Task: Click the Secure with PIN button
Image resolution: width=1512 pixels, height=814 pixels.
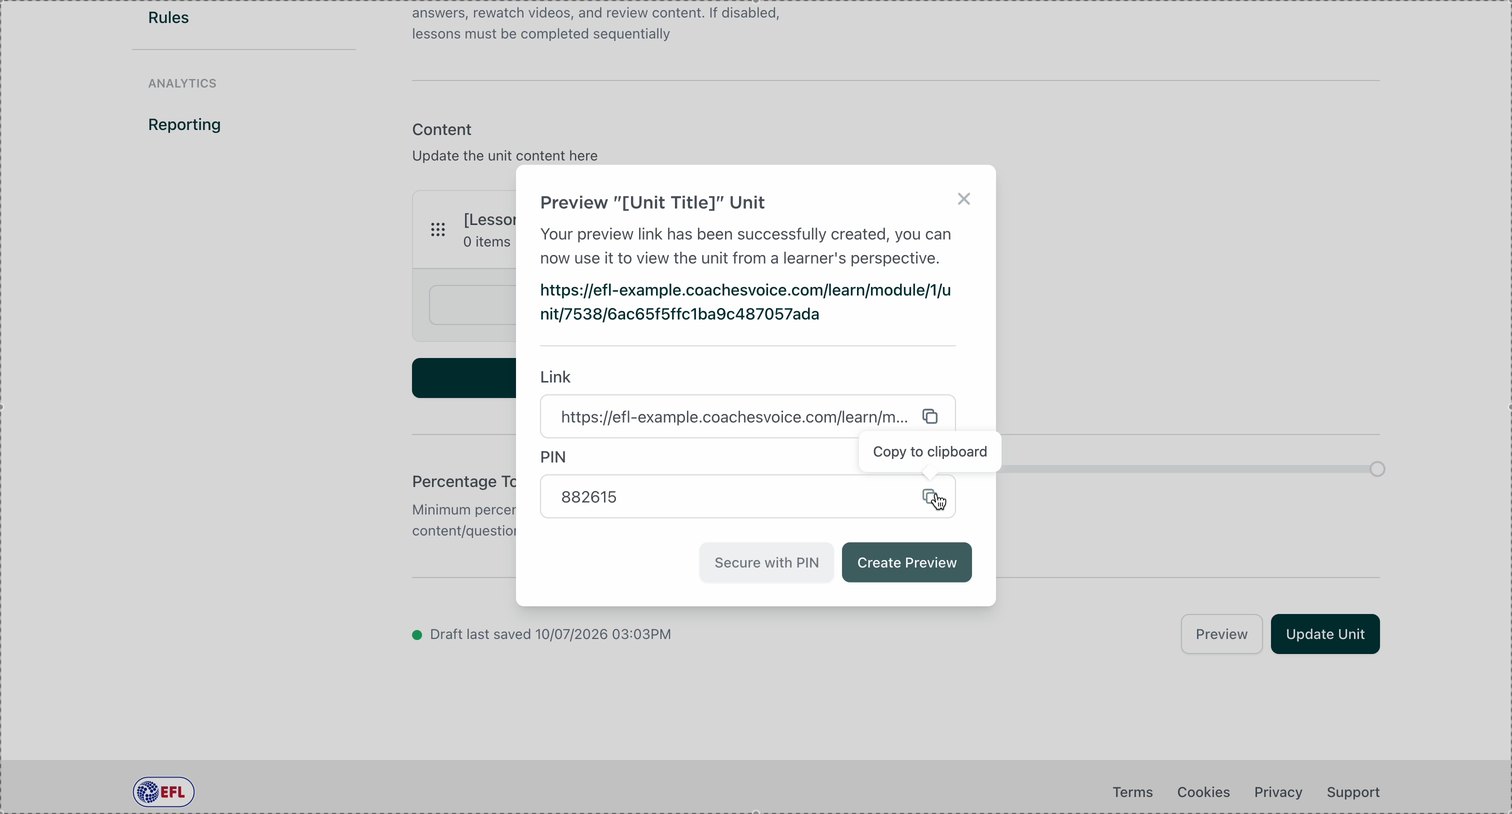Action: [767, 563]
